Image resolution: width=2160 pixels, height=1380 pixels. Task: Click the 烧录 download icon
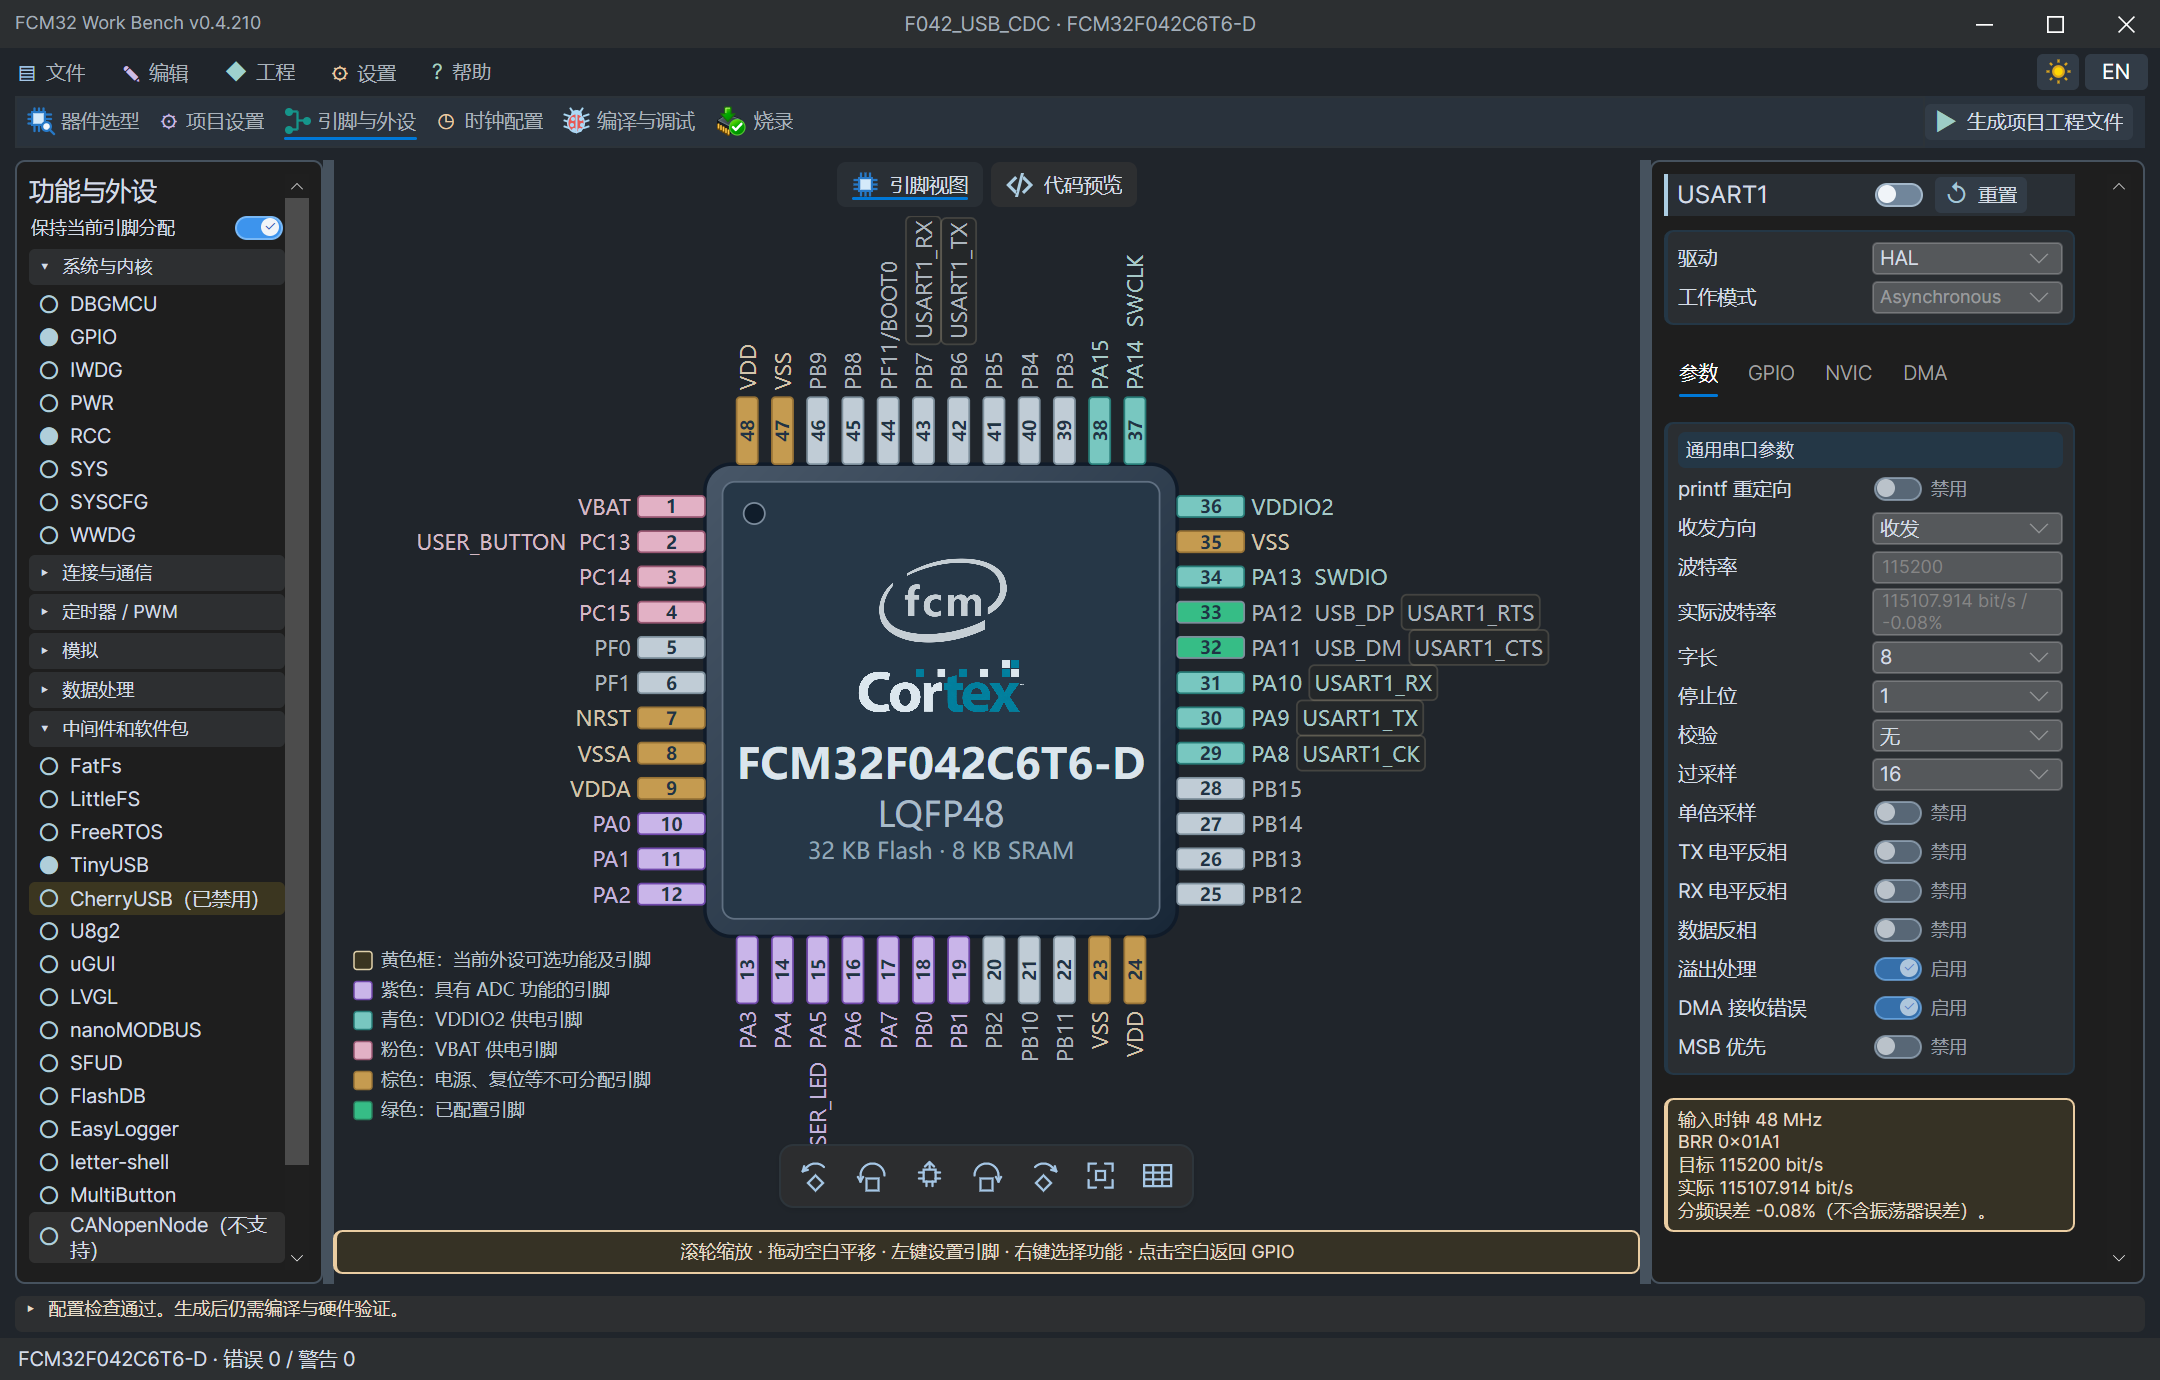731,121
